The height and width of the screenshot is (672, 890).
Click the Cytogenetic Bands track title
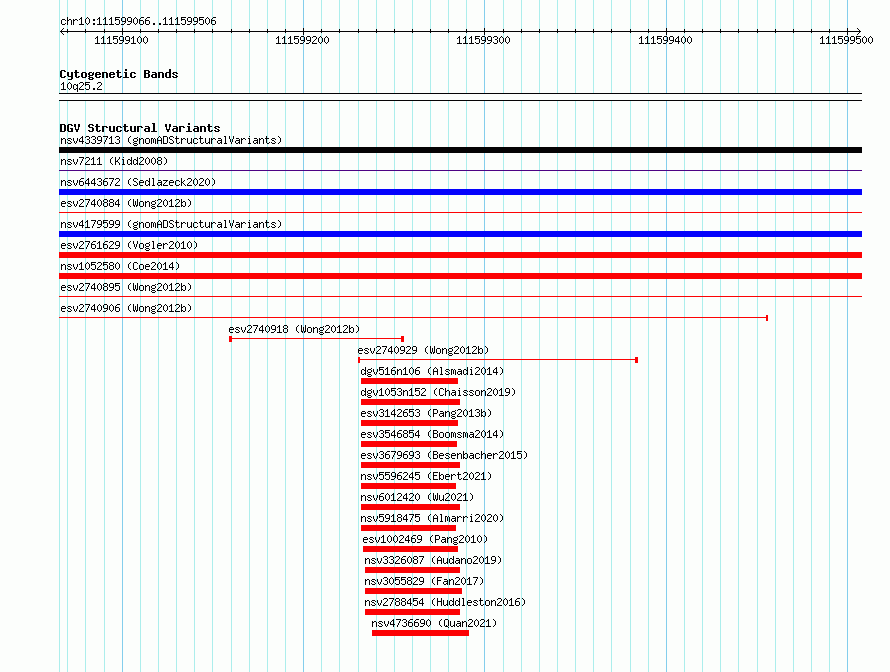[119, 74]
